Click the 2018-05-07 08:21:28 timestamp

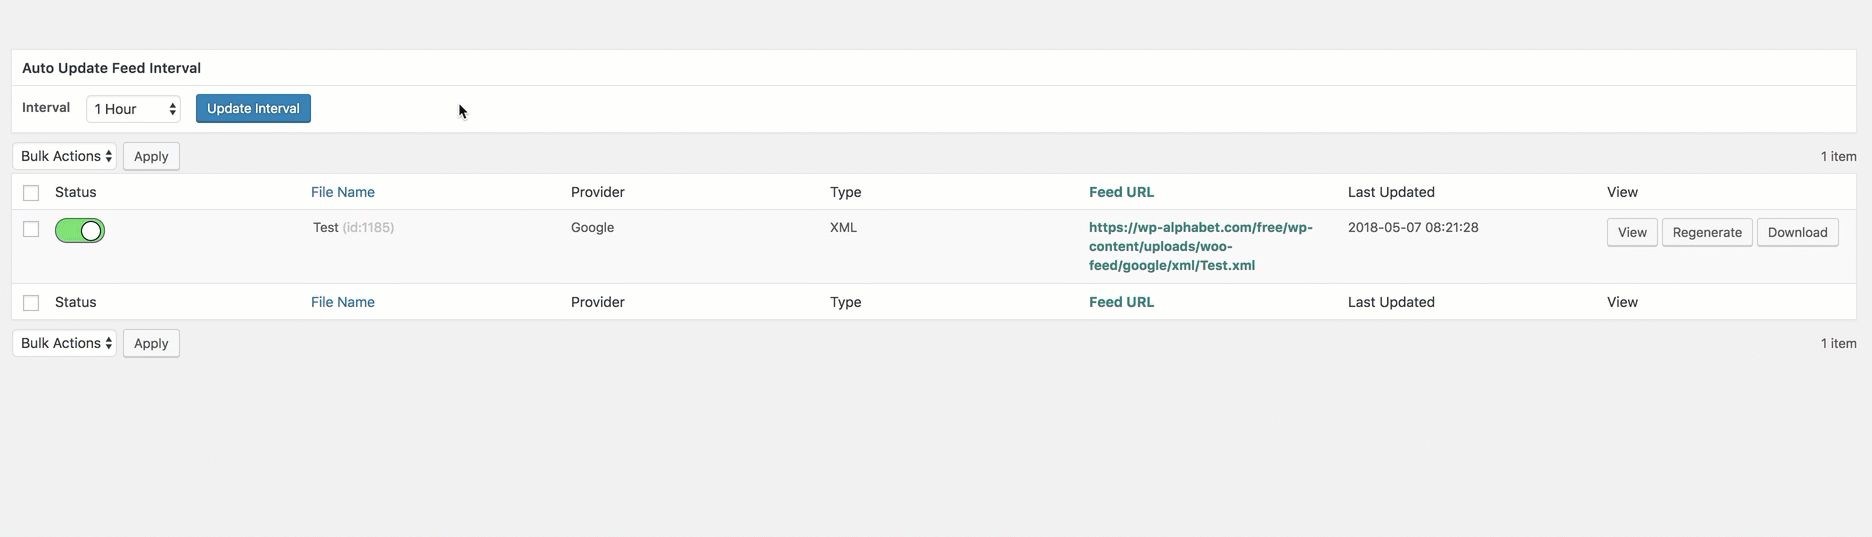coord(1413,227)
